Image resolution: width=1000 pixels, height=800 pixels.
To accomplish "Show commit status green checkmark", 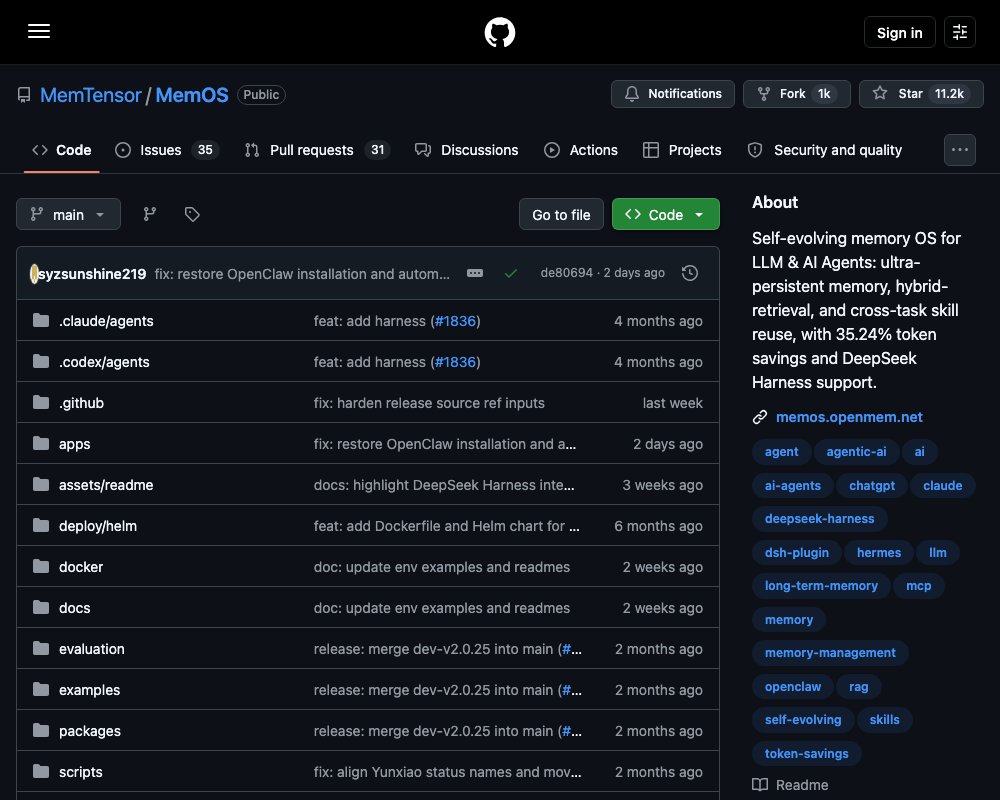I will click(x=511, y=273).
